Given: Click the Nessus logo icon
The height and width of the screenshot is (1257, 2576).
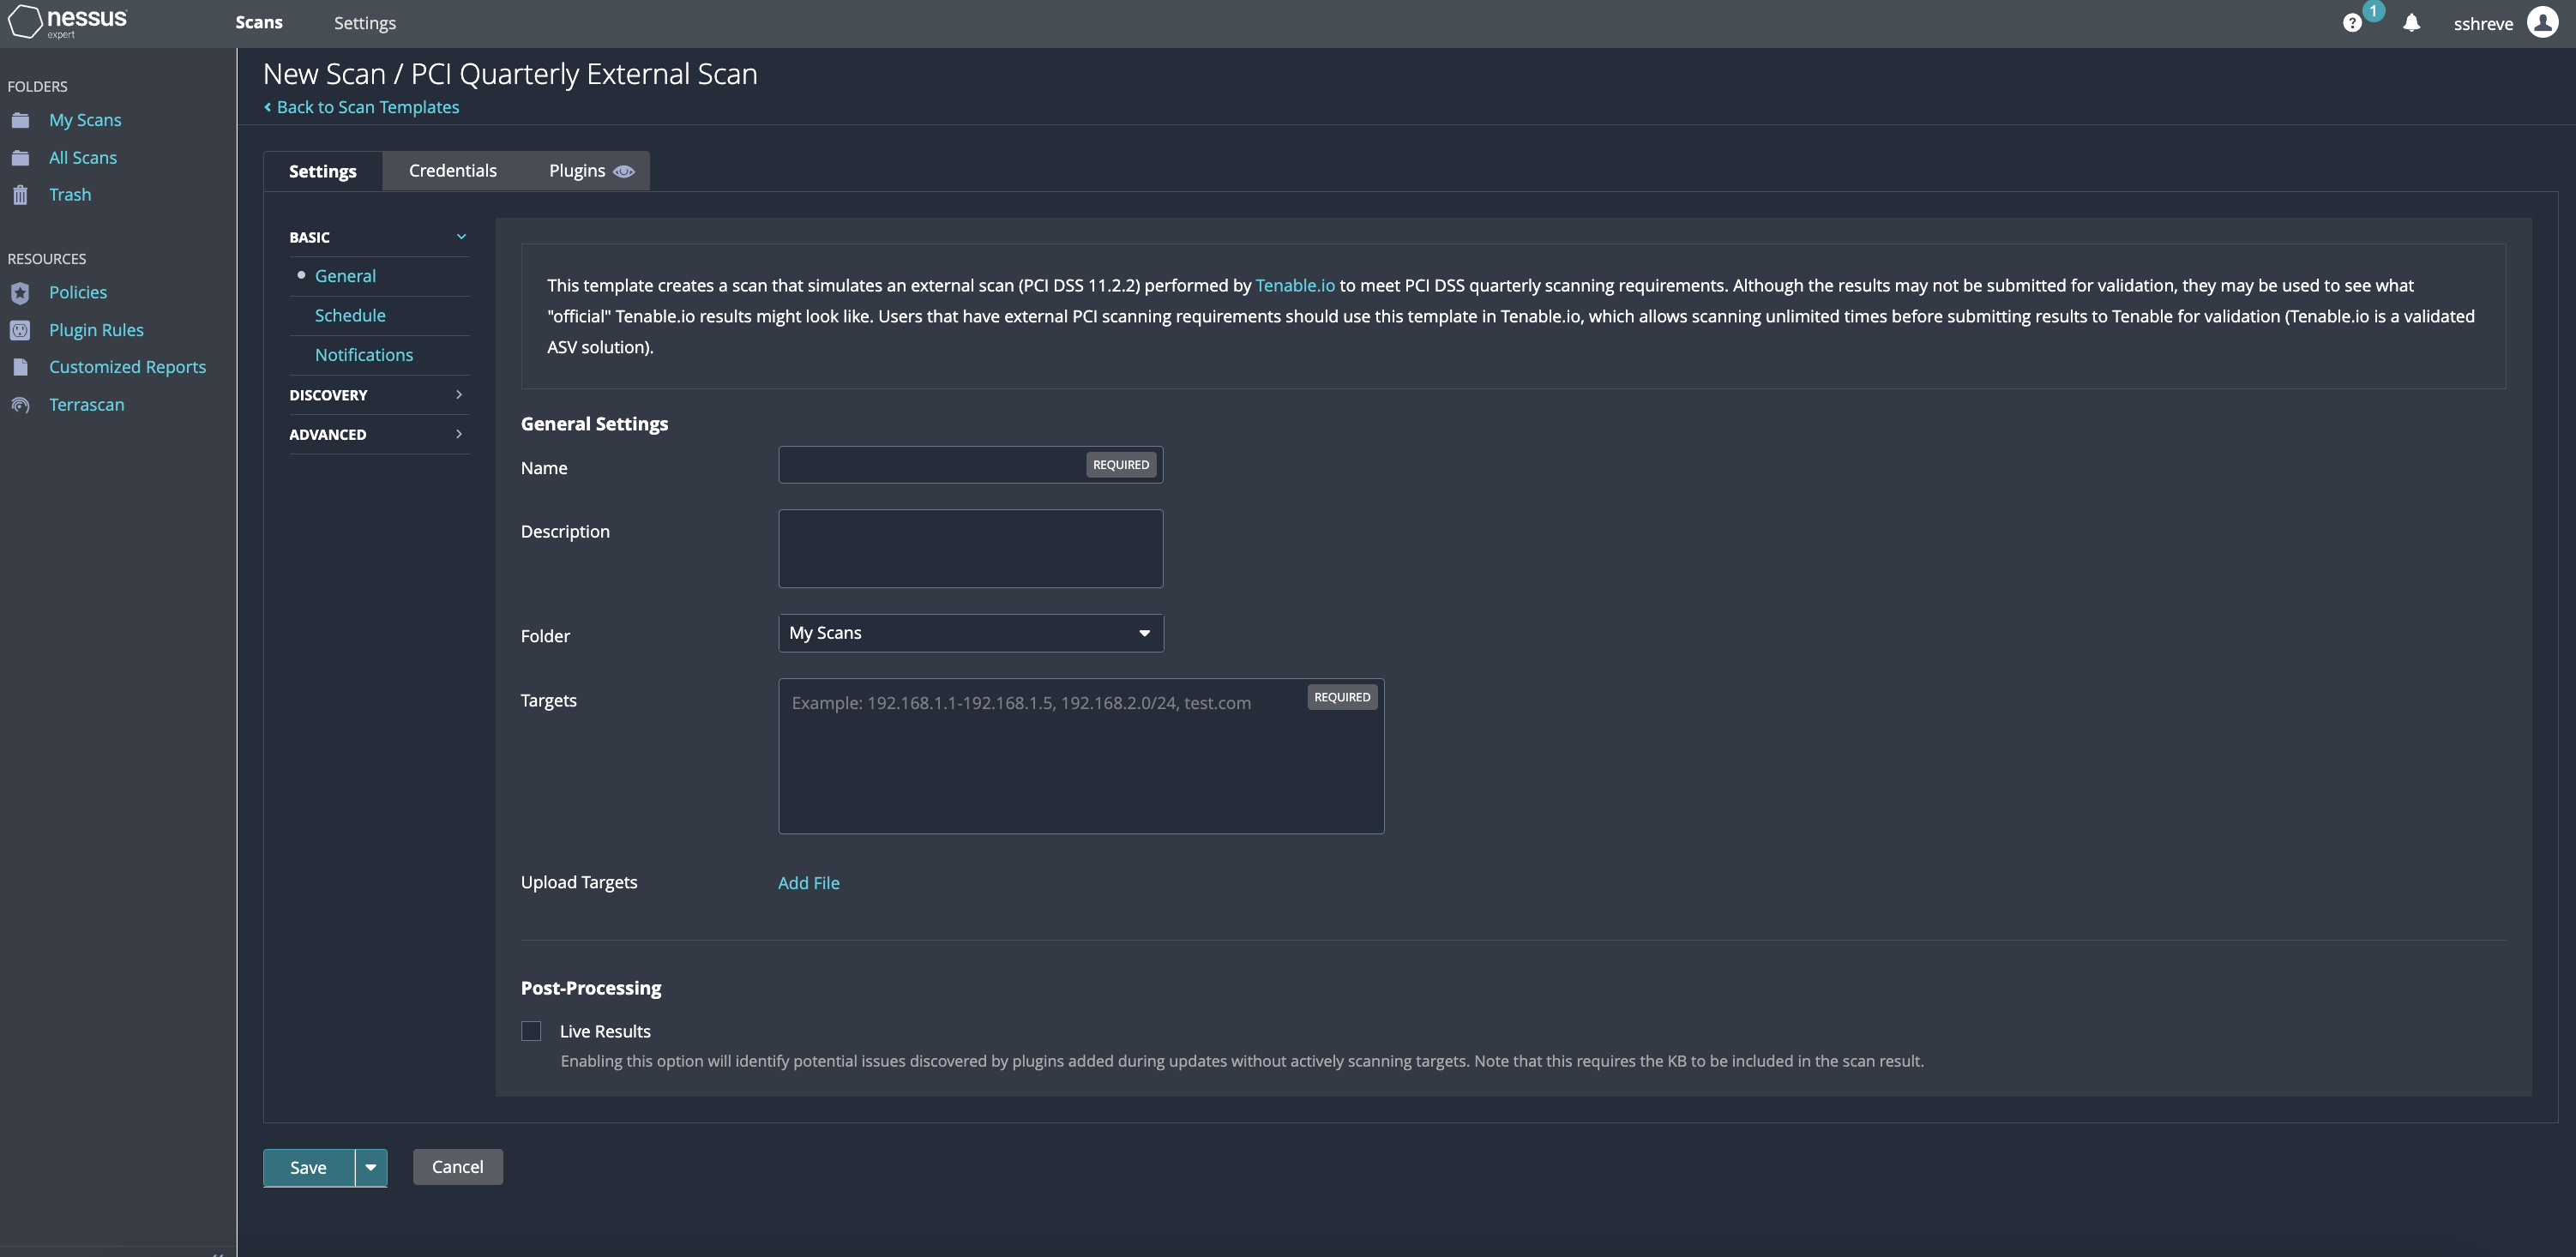Looking at the screenshot, I should click(x=25, y=22).
